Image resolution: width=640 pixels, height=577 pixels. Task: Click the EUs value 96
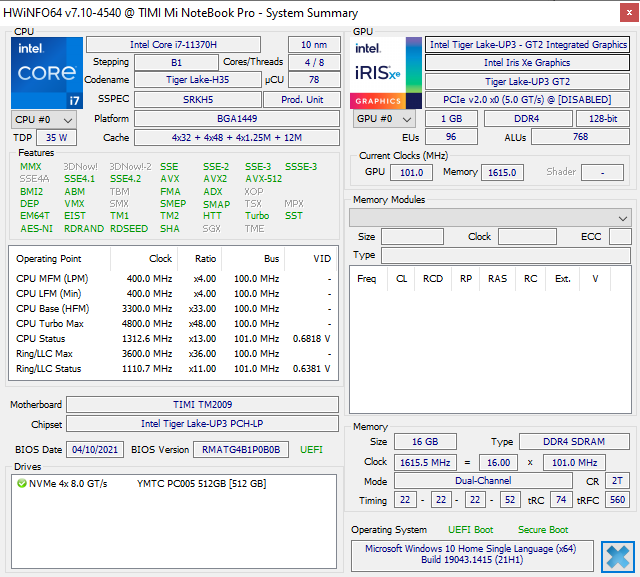pos(451,137)
